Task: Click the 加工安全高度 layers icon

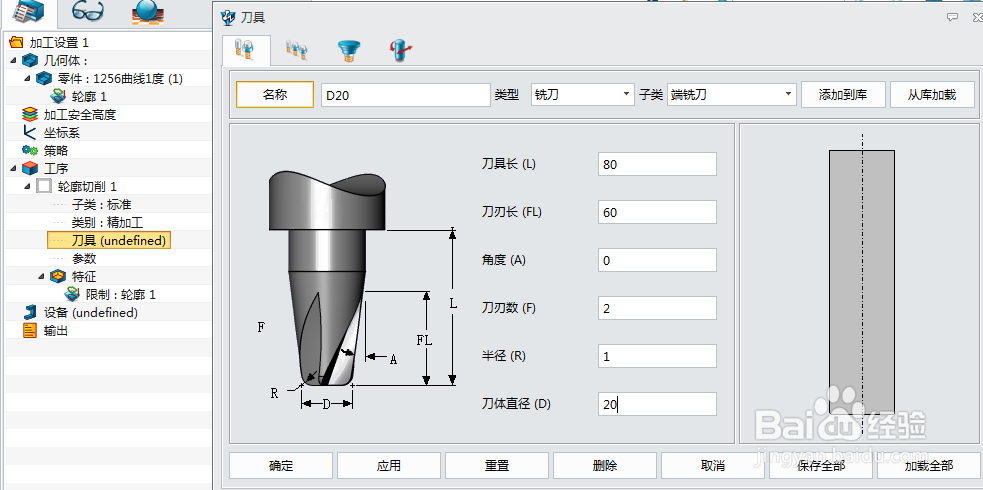Action: pyautogui.click(x=29, y=115)
